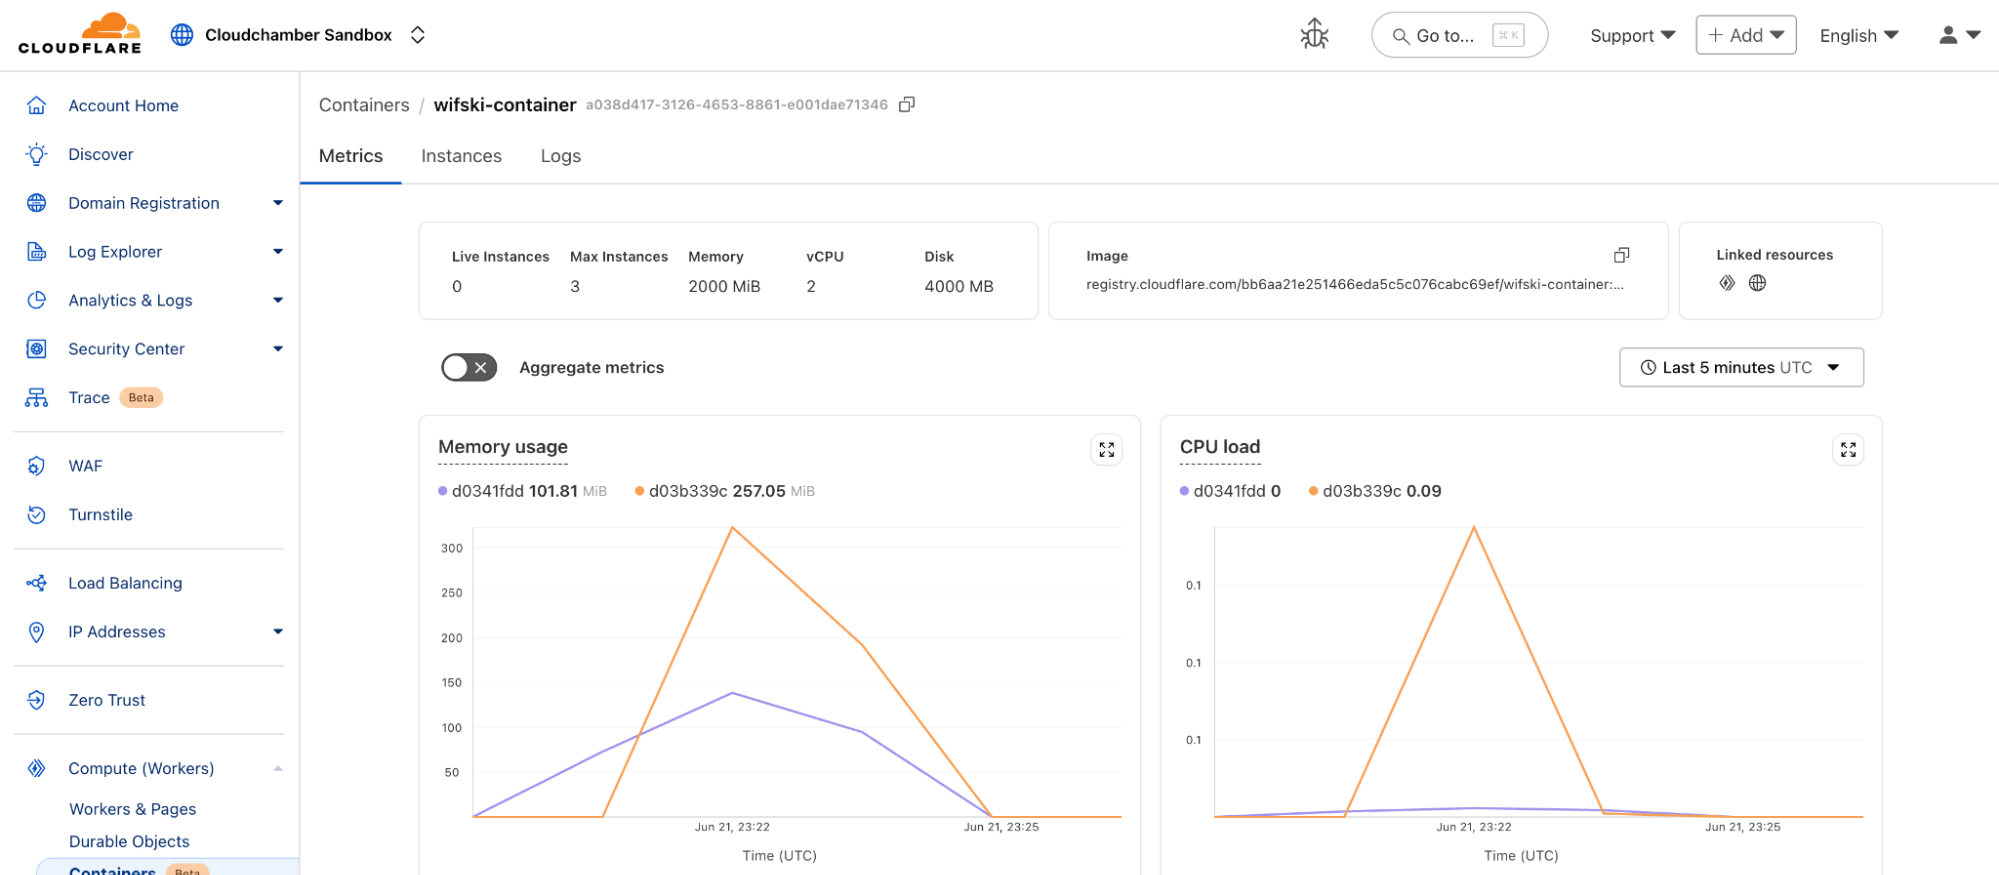Open the Go to... search box
This screenshot has height=875, width=1999.
tap(1459, 35)
